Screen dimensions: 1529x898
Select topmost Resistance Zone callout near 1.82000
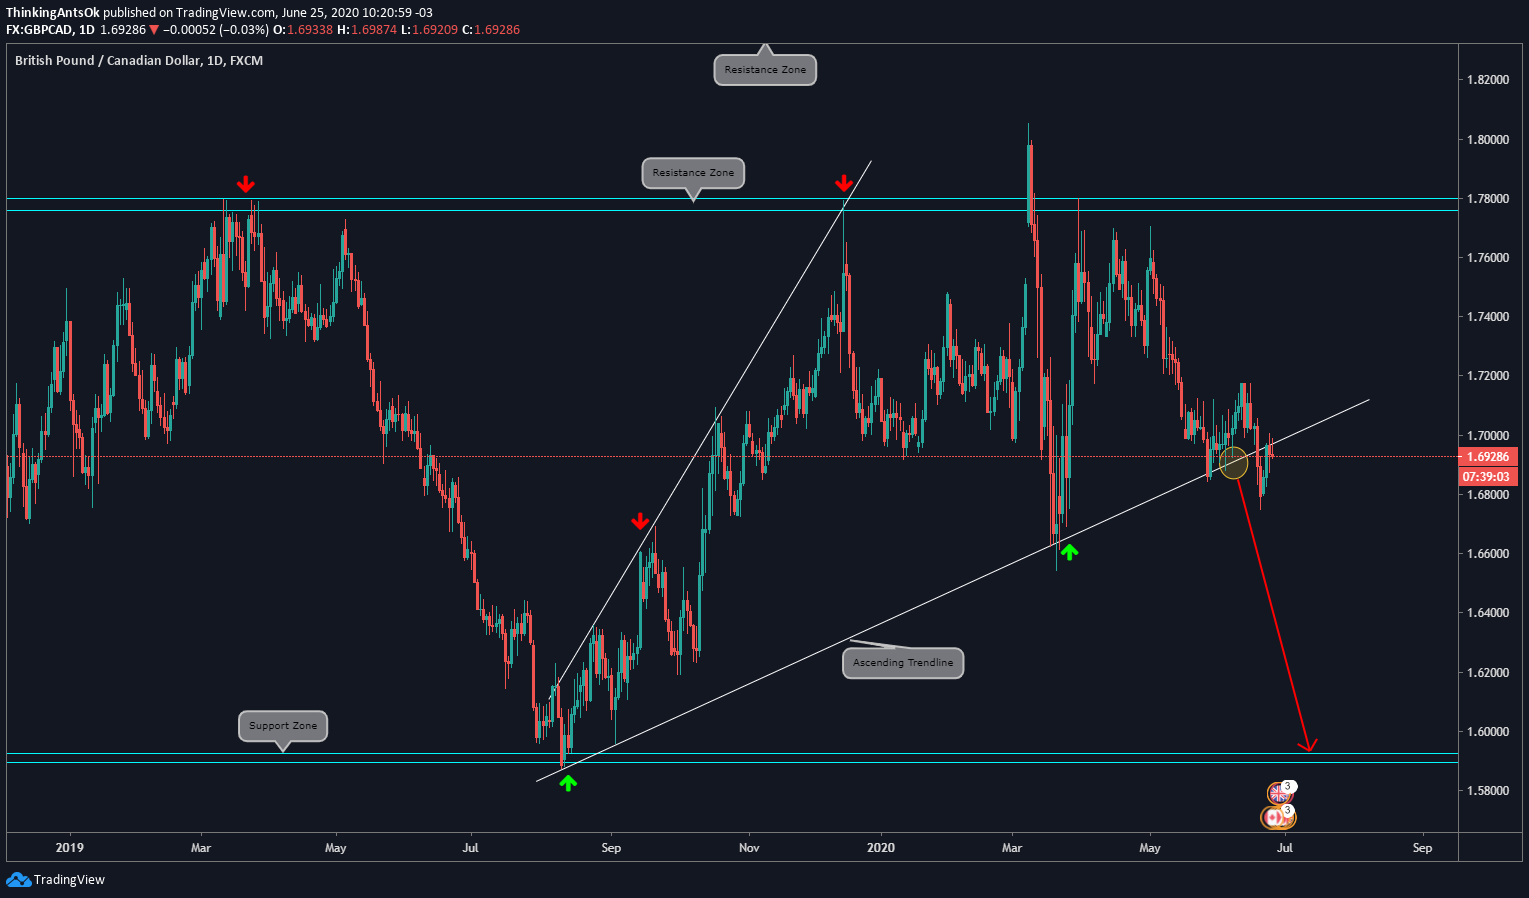[x=765, y=70]
